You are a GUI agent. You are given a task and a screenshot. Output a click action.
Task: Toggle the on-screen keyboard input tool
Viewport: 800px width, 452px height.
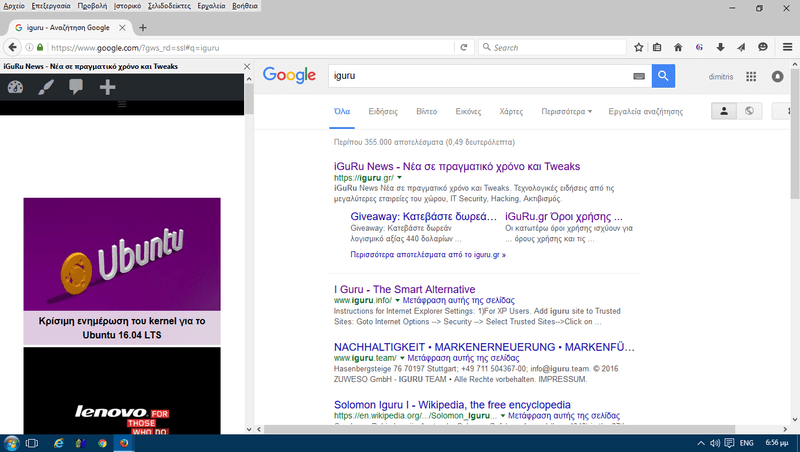[639, 76]
